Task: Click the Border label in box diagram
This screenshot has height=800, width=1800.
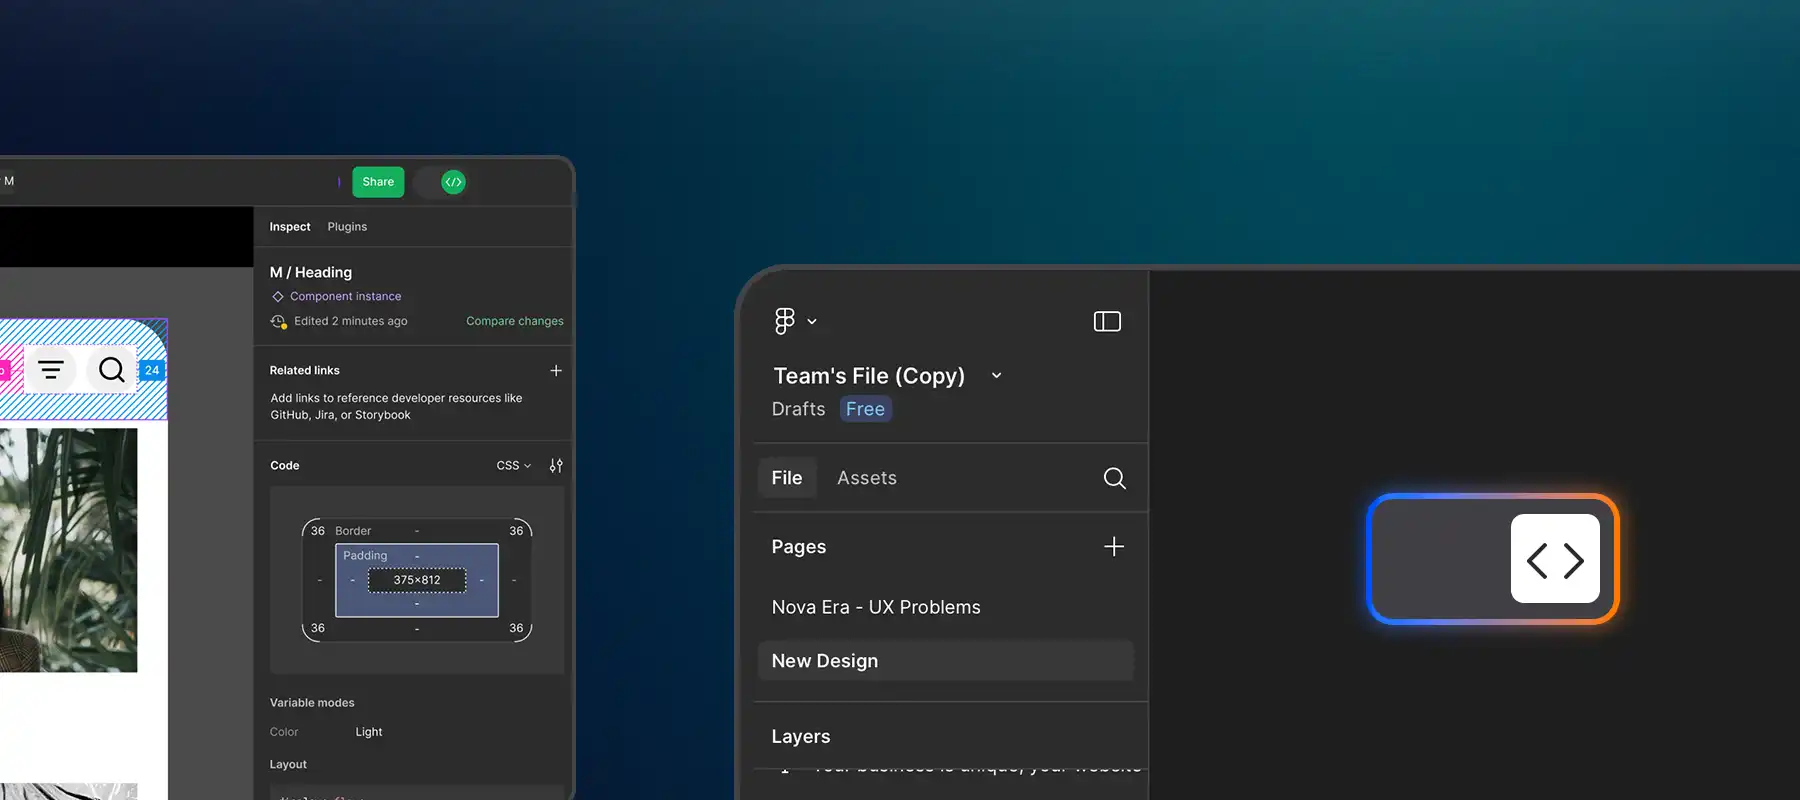Action: click(353, 531)
